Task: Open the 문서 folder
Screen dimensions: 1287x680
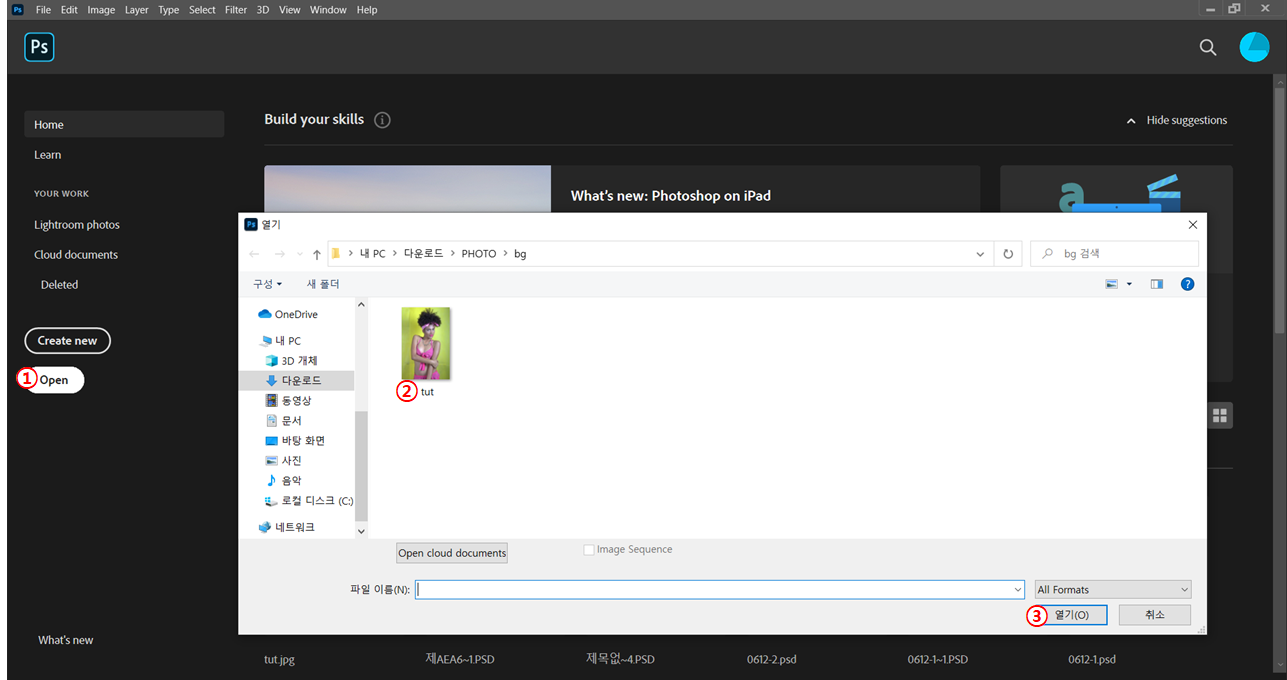Action: (x=283, y=421)
